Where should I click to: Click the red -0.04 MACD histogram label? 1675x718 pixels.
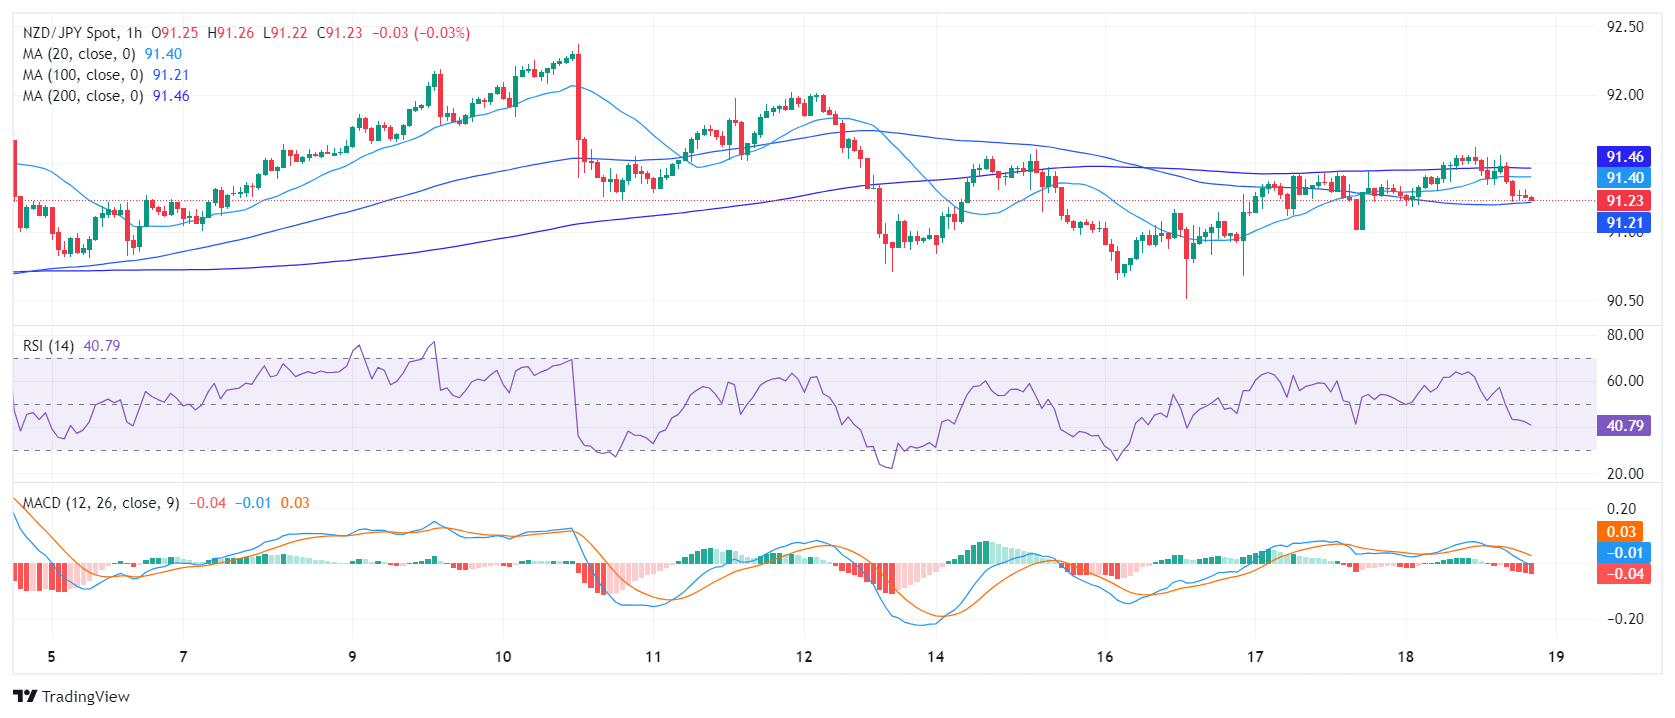(1624, 574)
